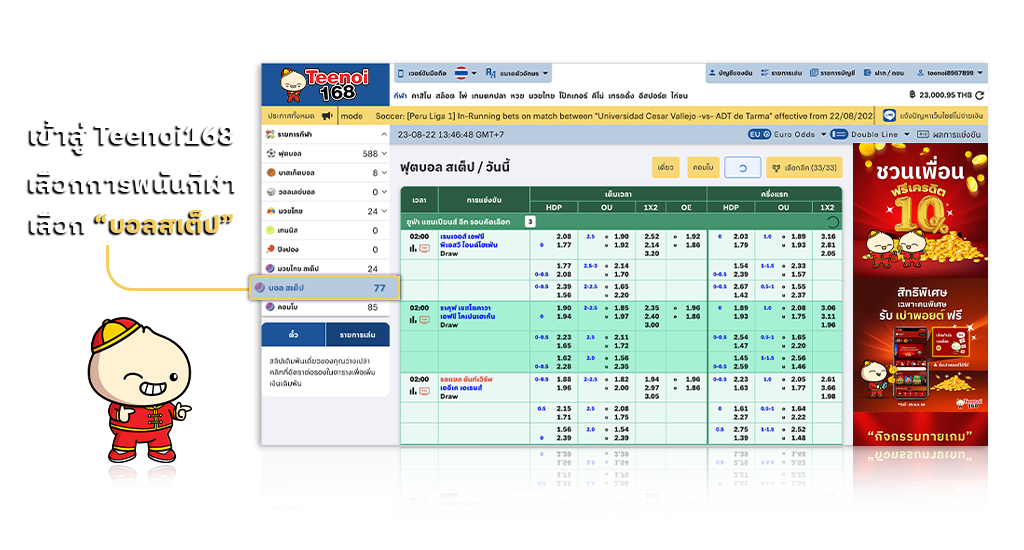Screen dimensions: 1024x550
Task: Click the football sport icon
Action: (x=270, y=154)
